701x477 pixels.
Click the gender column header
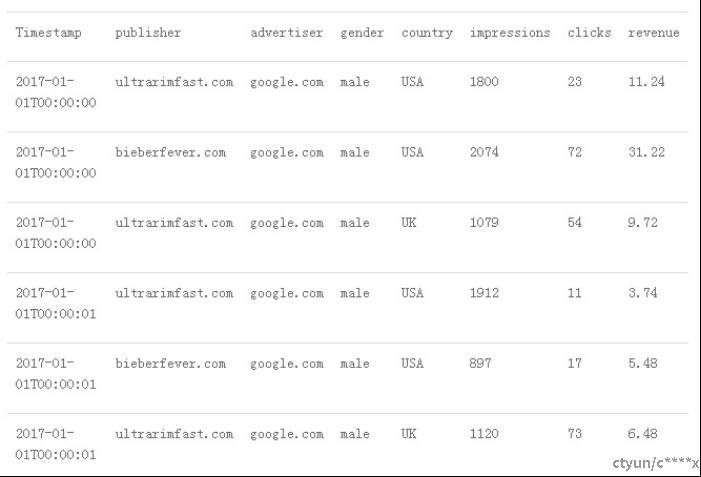tap(362, 33)
